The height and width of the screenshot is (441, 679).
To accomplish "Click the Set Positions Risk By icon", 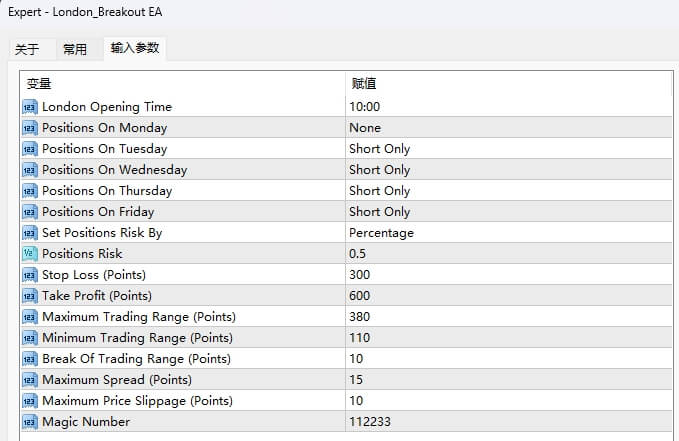I will coord(29,233).
